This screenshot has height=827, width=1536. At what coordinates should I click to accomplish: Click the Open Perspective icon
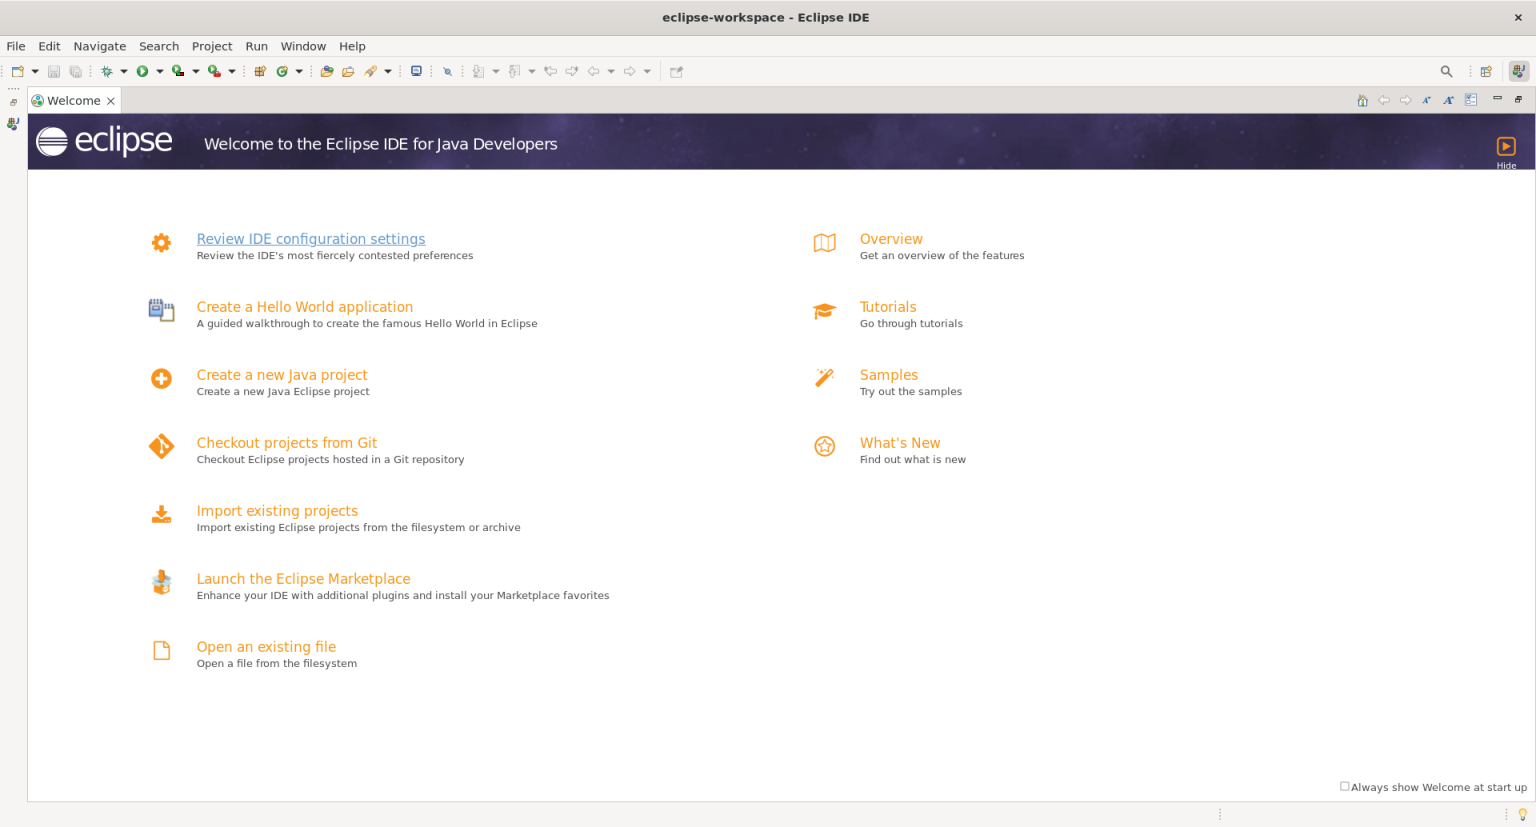pyautogui.click(x=1486, y=71)
